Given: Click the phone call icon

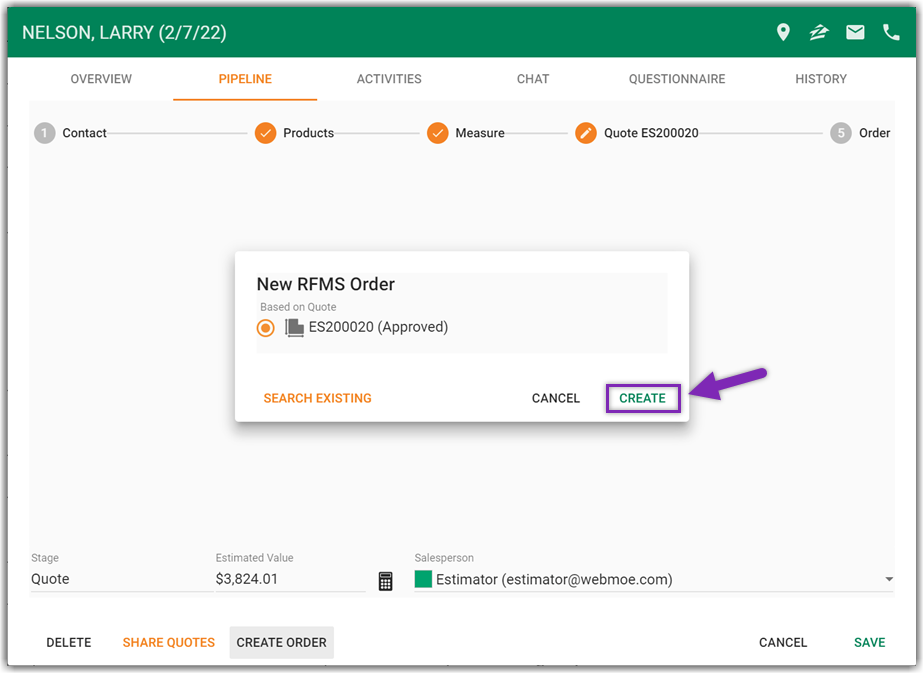Looking at the screenshot, I should point(891,32).
